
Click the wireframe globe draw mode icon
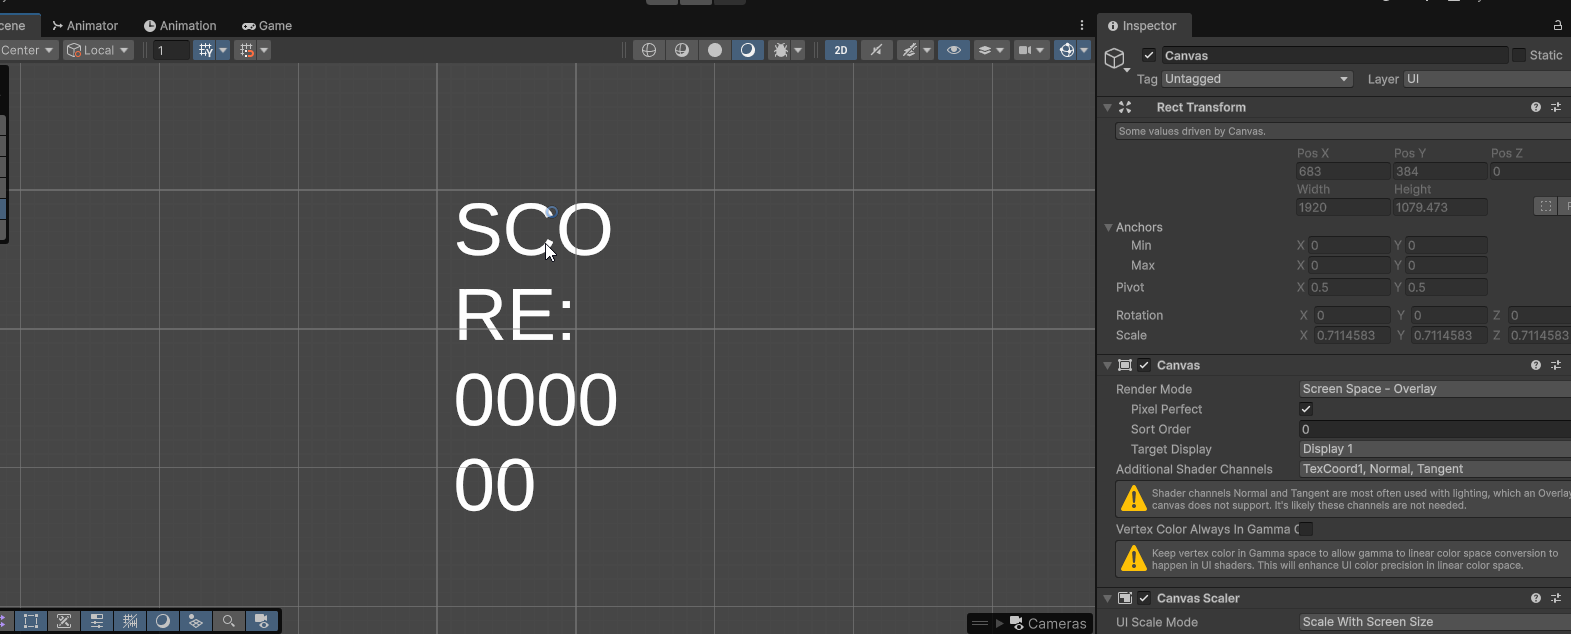point(649,50)
